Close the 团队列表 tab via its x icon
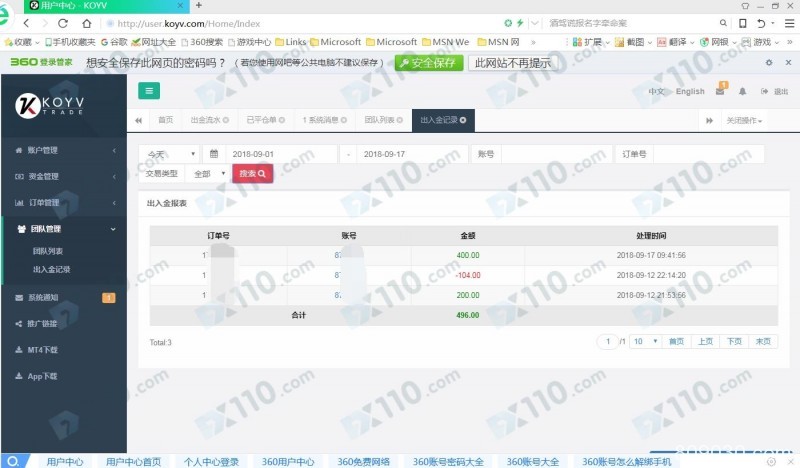The image size is (800, 468). click(x=399, y=120)
